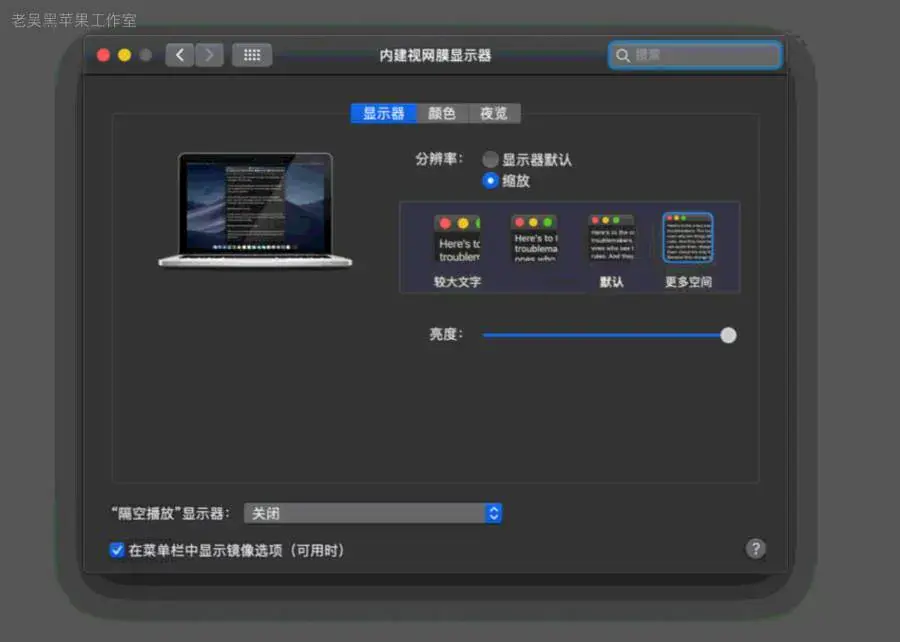Click the MacBook display preview image
Viewport: 900px width, 642px height.
[255, 210]
